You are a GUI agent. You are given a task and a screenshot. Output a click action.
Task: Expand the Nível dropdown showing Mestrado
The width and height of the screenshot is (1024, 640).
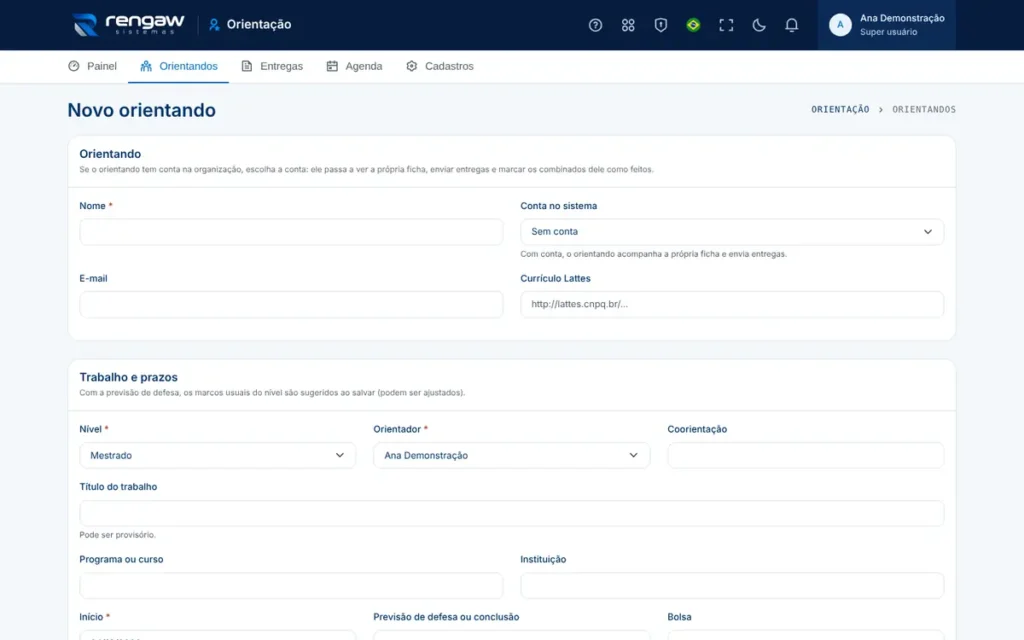[x=217, y=455]
